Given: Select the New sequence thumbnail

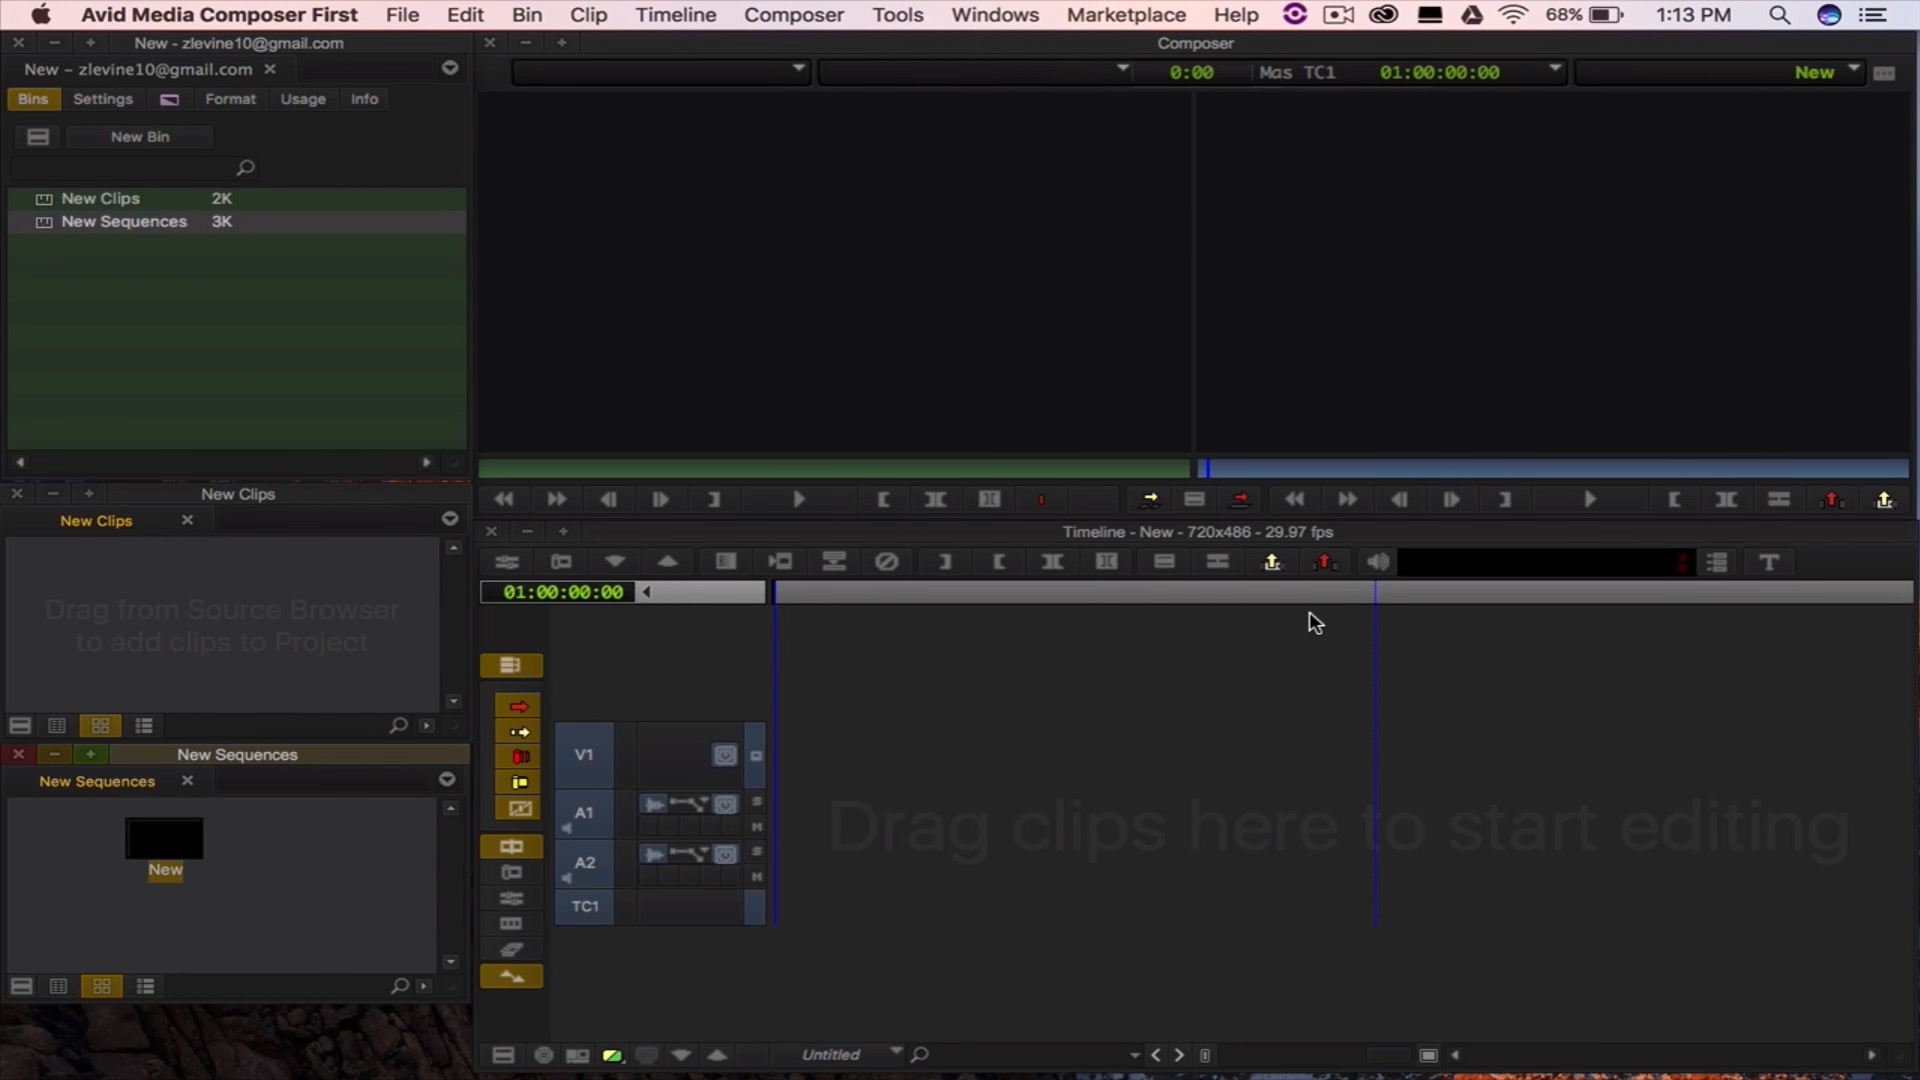Looking at the screenshot, I should tap(164, 838).
